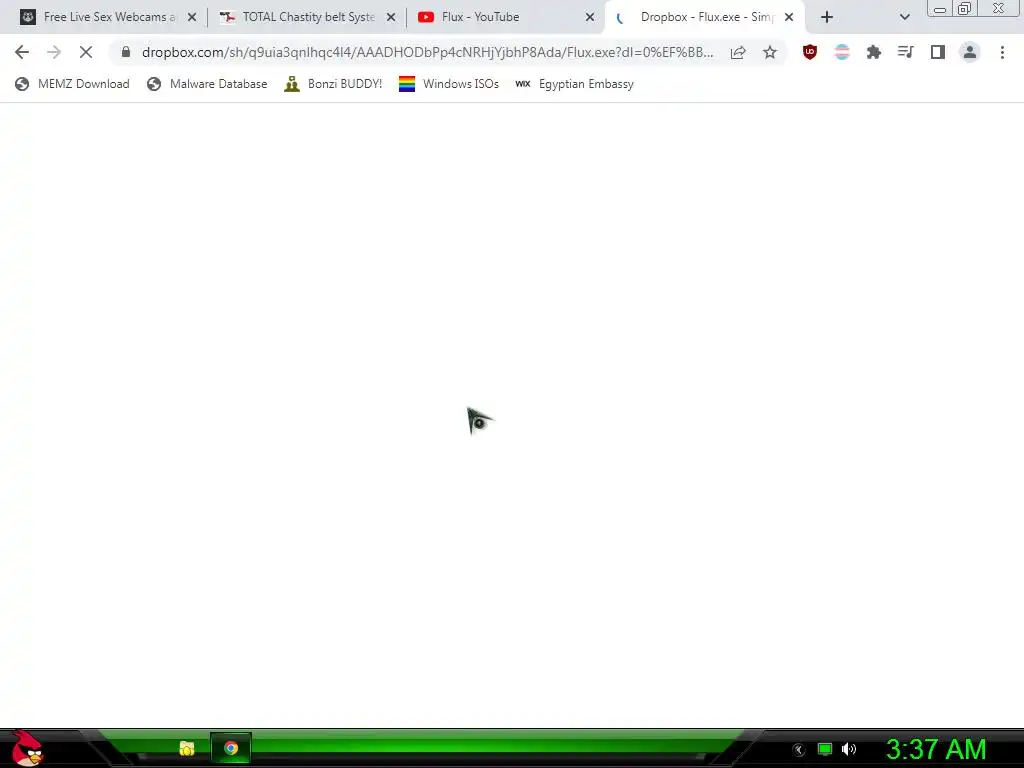Show hidden tray icons arrow
Image resolution: width=1024 pixels, height=768 pixels.
(x=798, y=750)
